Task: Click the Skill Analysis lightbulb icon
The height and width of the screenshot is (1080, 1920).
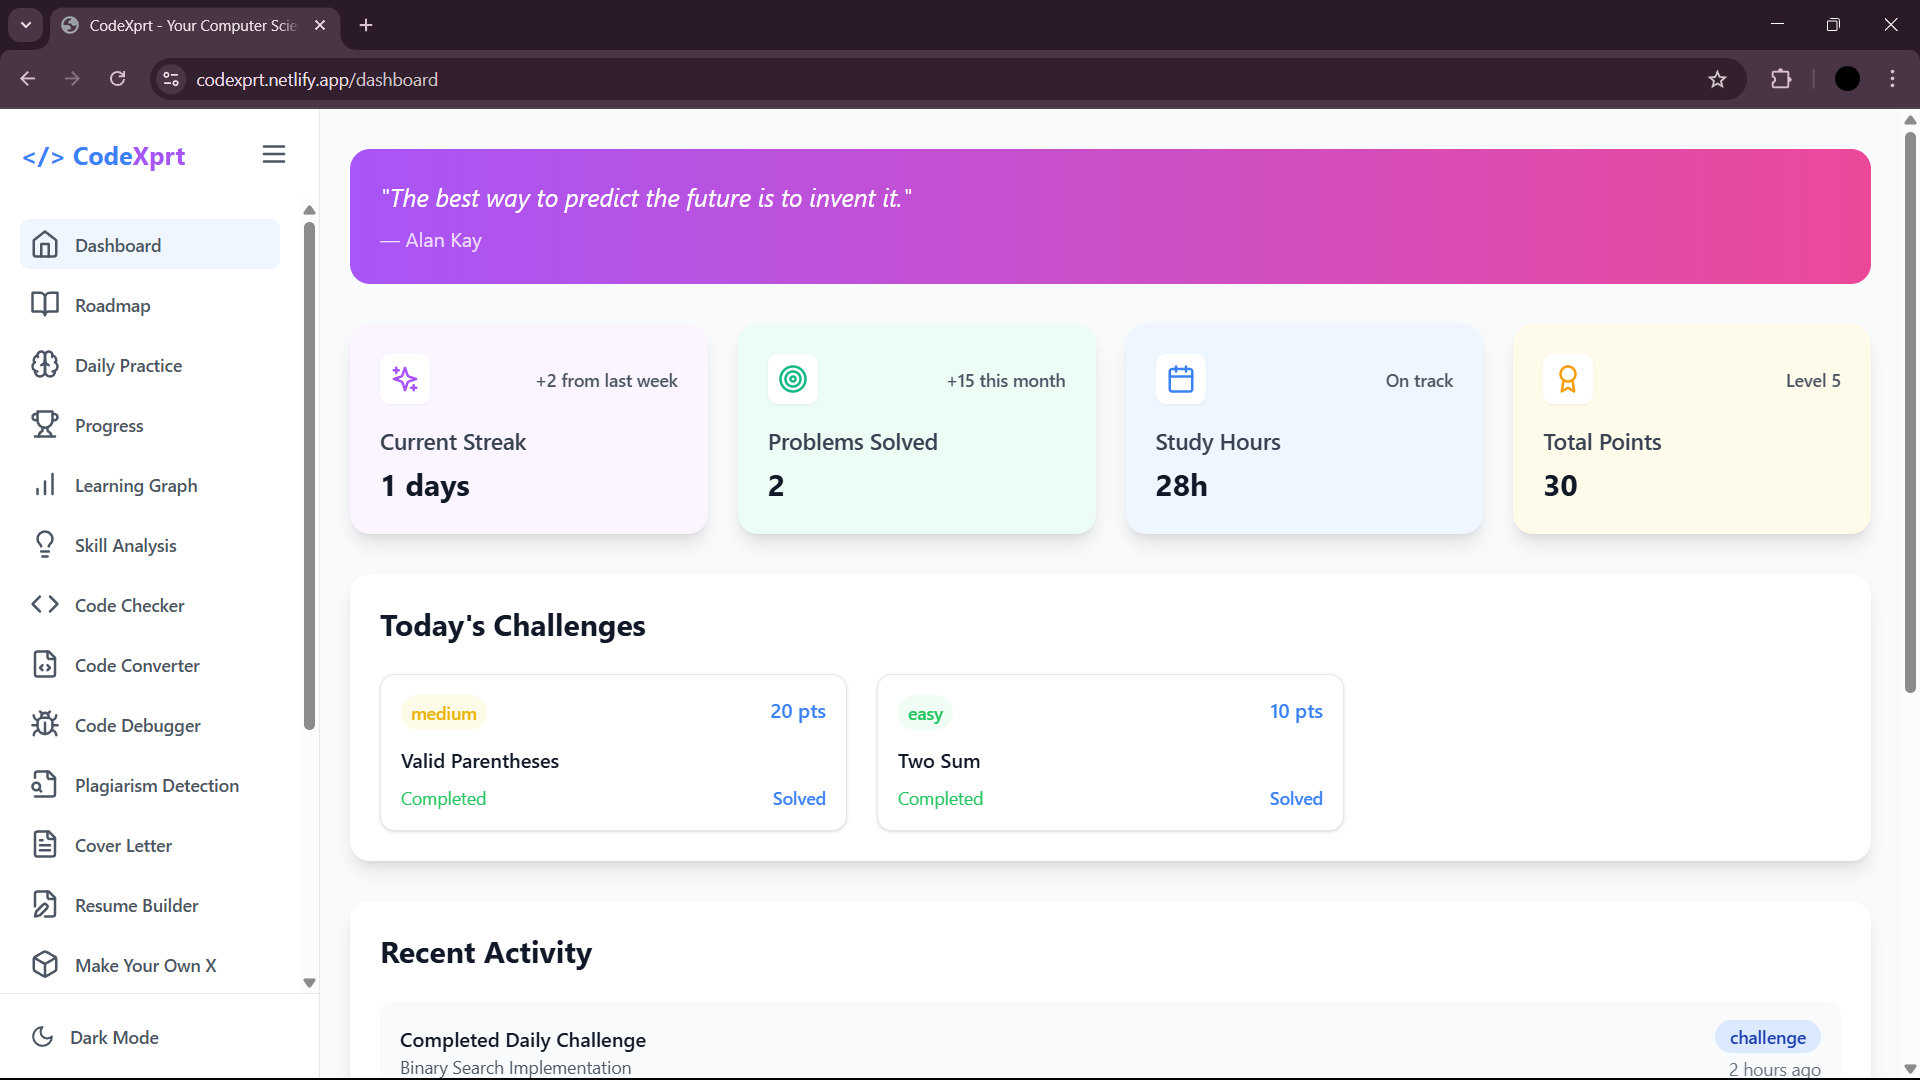Action: tap(45, 544)
